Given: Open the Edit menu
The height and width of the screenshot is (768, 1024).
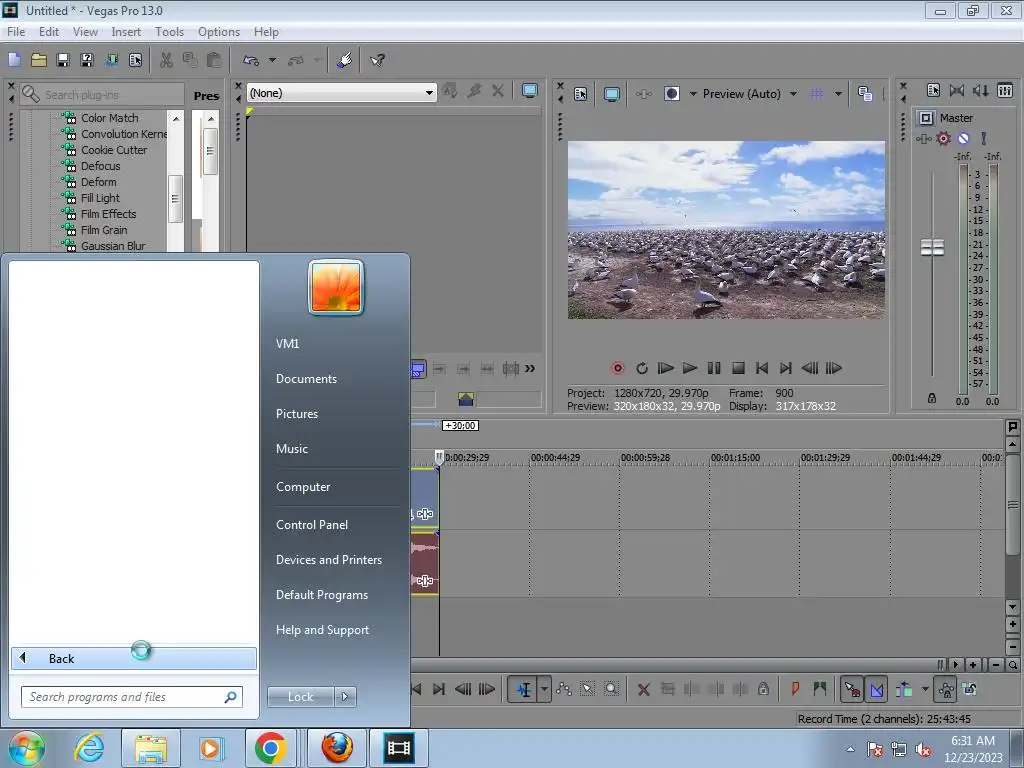Looking at the screenshot, I should 49,32.
